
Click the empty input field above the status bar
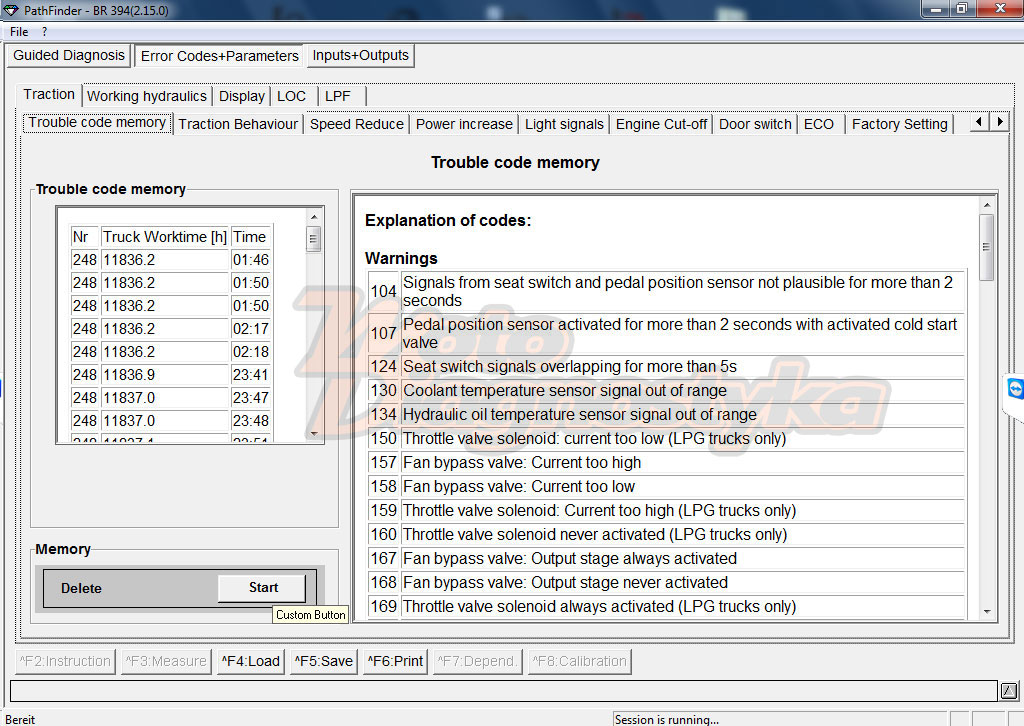(x=504, y=691)
